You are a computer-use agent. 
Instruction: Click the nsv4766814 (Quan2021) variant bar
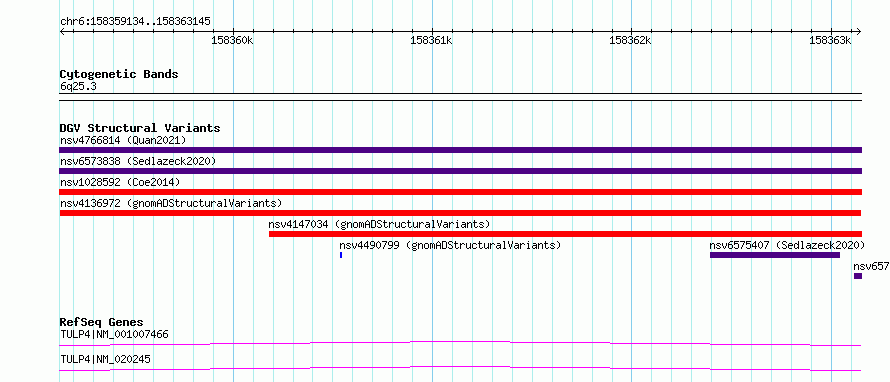click(460, 150)
